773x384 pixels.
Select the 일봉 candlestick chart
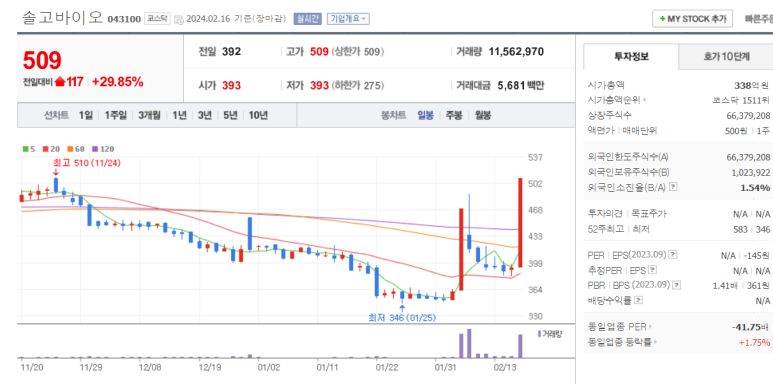(425, 115)
